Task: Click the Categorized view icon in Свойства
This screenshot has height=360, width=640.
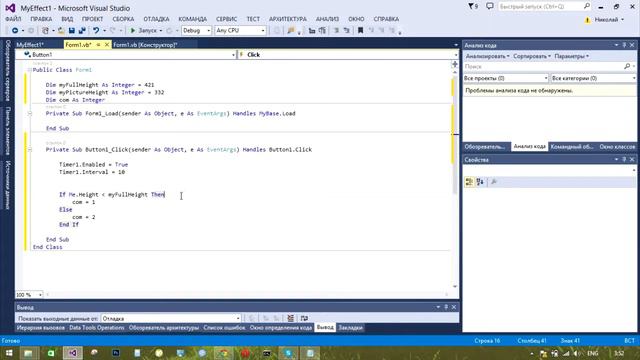Action: [469, 182]
